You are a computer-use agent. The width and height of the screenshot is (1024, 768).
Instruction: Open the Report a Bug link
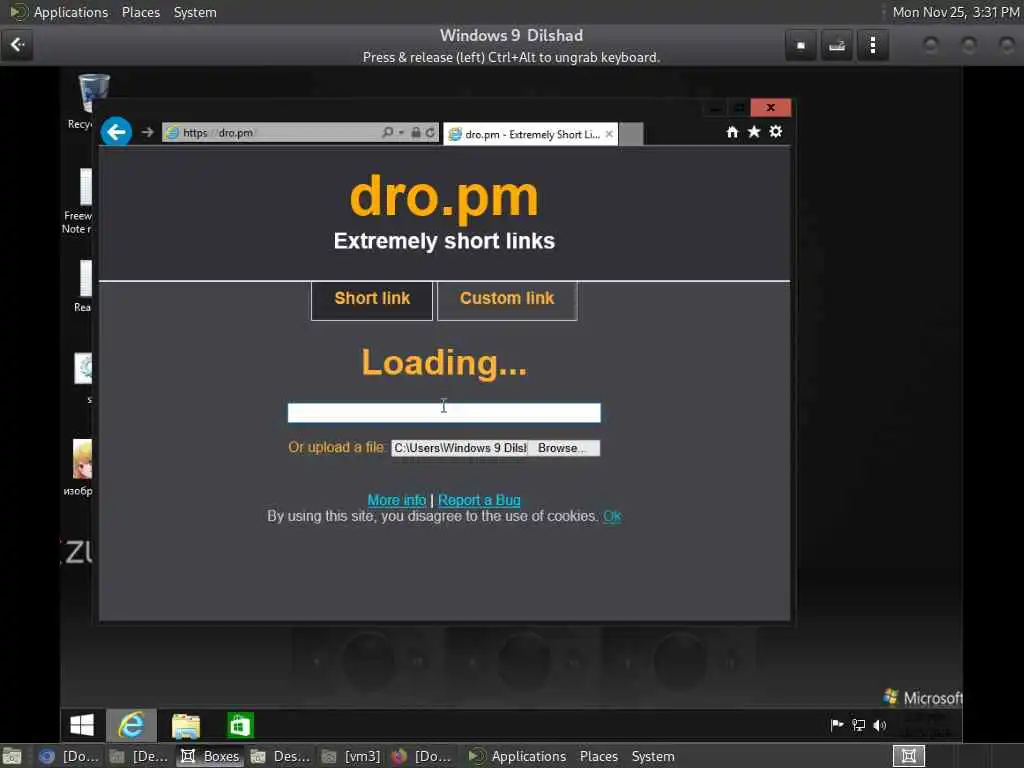[x=479, y=500]
